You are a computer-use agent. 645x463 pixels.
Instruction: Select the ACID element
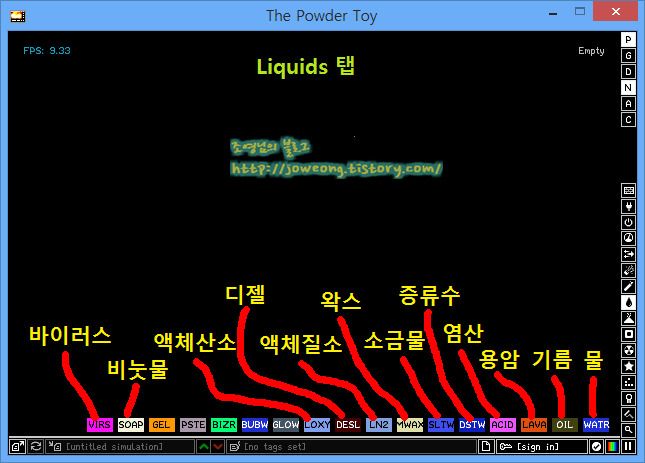tap(503, 424)
